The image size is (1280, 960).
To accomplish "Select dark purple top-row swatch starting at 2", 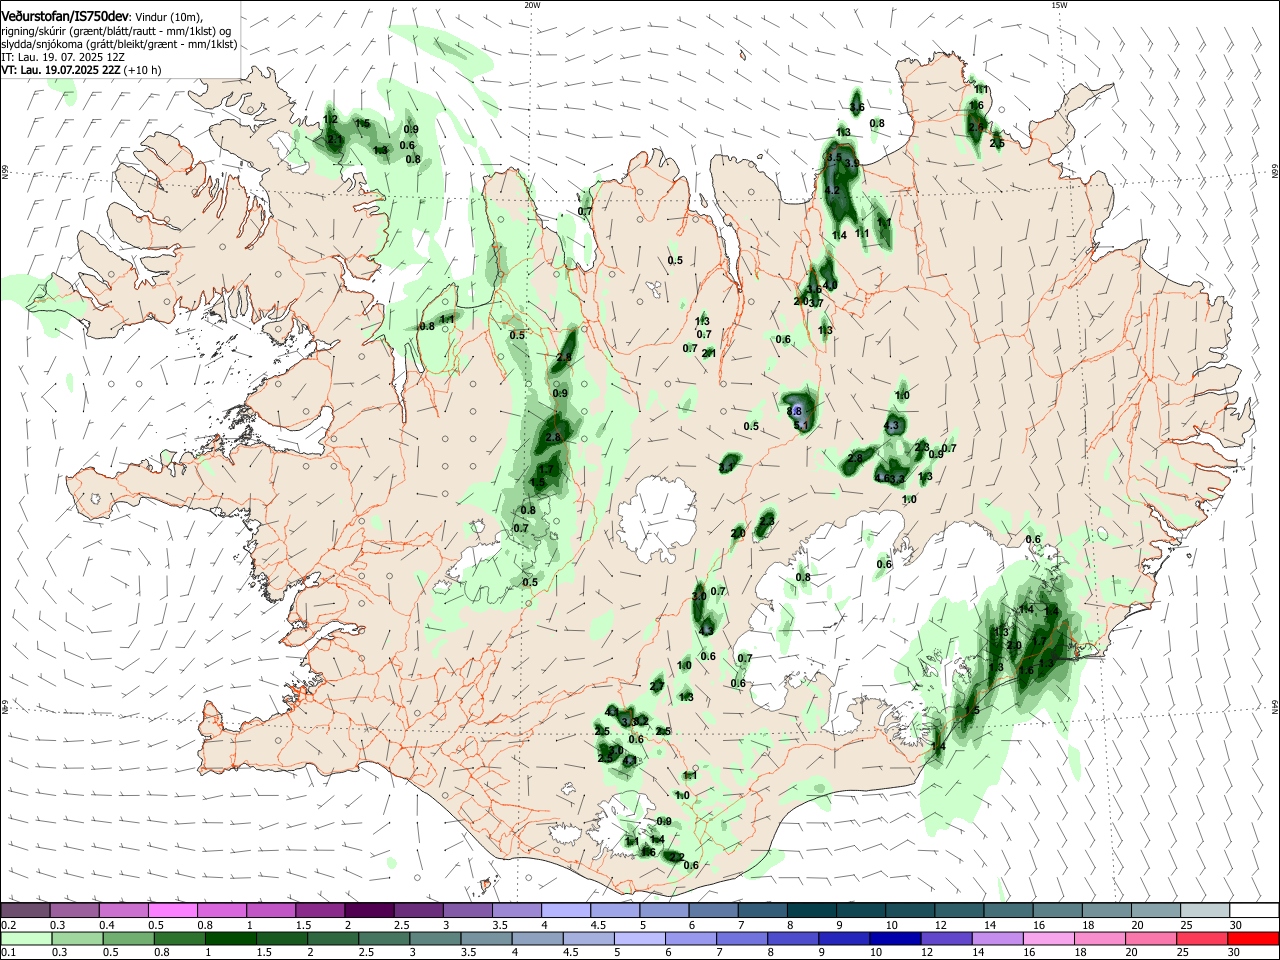I will pos(368,910).
